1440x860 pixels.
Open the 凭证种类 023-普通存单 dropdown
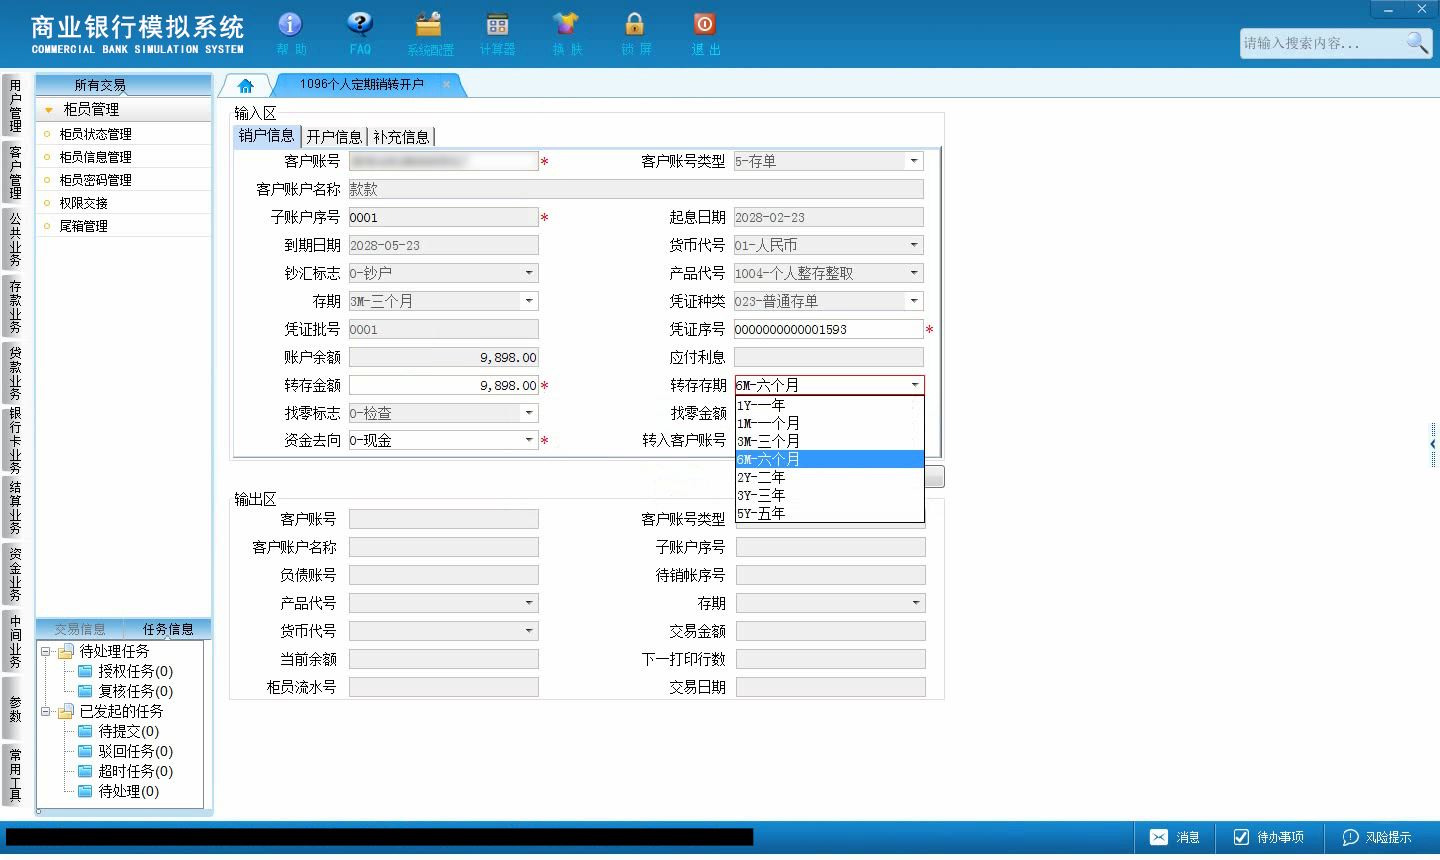(x=914, y=301)
